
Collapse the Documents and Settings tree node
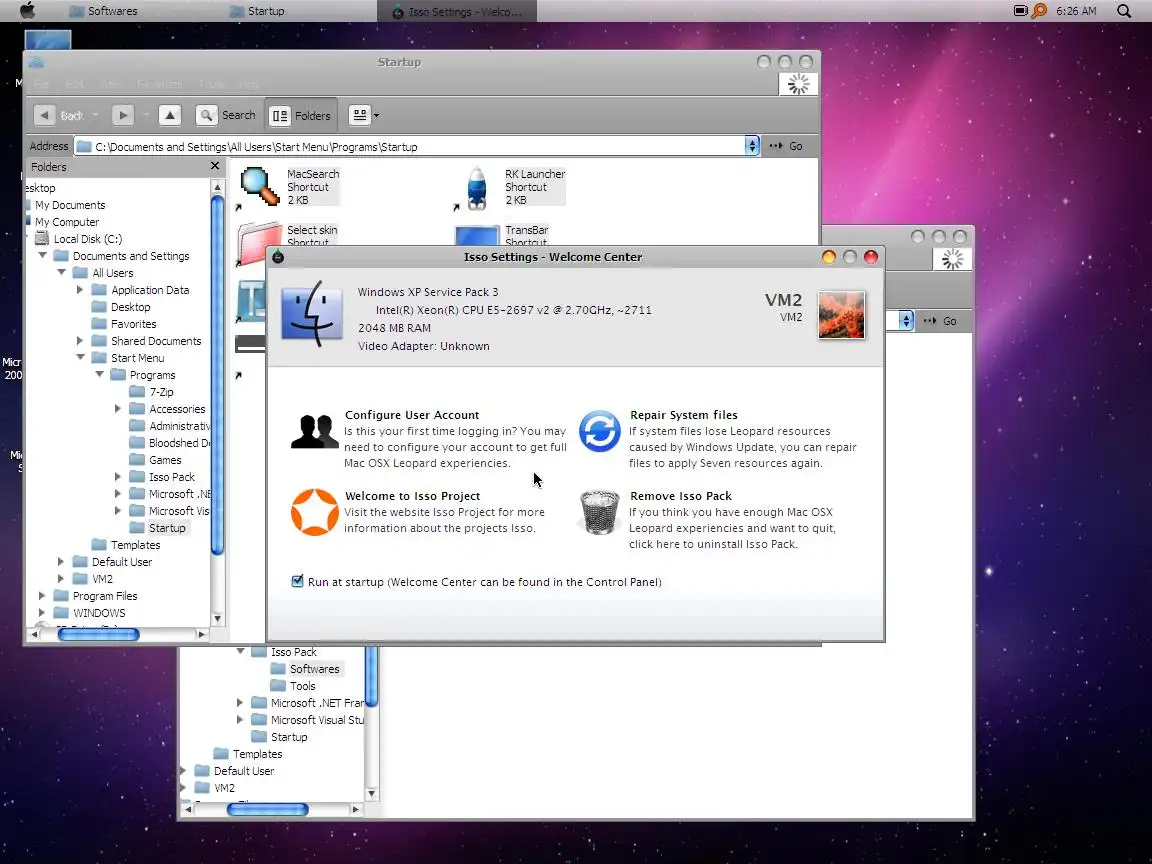point(43,256)
